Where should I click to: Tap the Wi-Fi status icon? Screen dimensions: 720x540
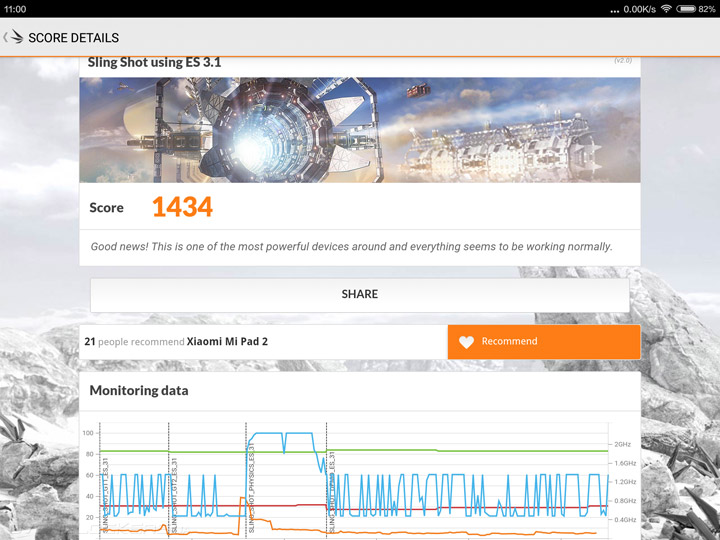point(666,9)
